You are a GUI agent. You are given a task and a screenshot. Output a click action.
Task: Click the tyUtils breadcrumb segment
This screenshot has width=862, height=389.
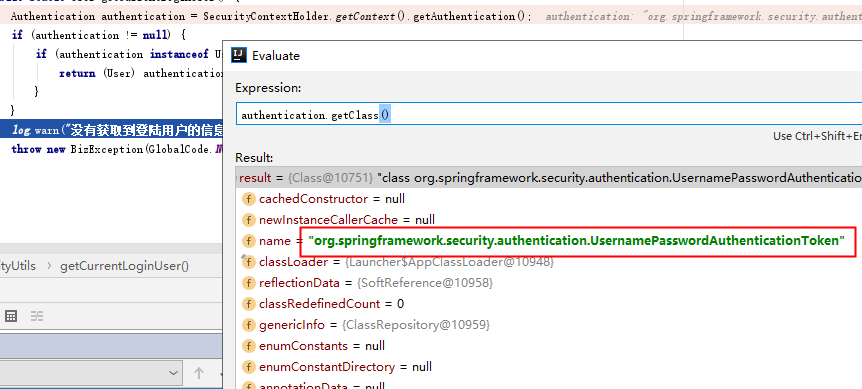[x=18, y=266]
